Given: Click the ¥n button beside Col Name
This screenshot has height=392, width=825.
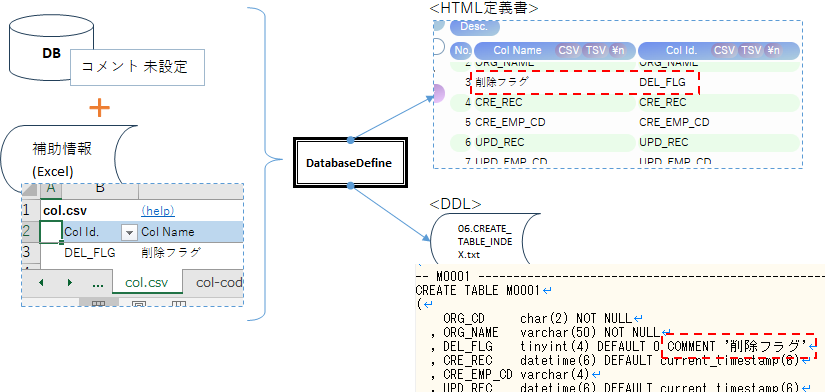Looking at the screenshot, I should pos(618,51).
